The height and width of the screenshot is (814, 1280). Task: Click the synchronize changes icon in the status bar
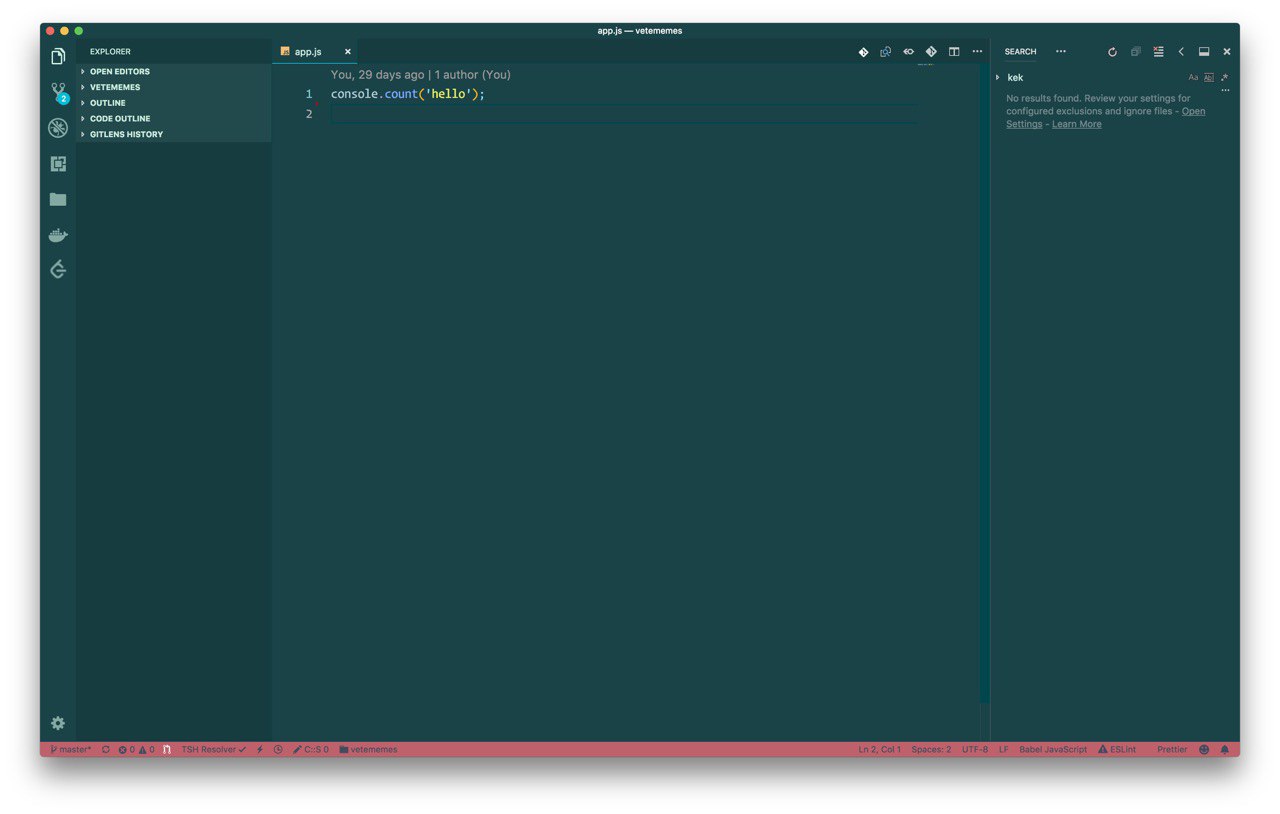click(x=105, y=749)
